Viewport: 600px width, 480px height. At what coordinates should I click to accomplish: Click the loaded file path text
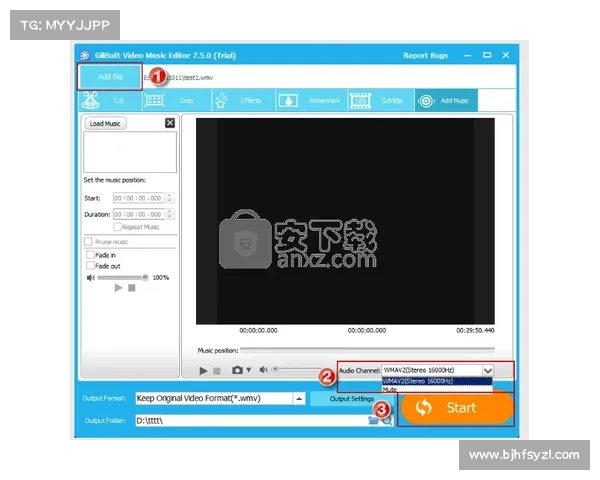tap(179, 78)
